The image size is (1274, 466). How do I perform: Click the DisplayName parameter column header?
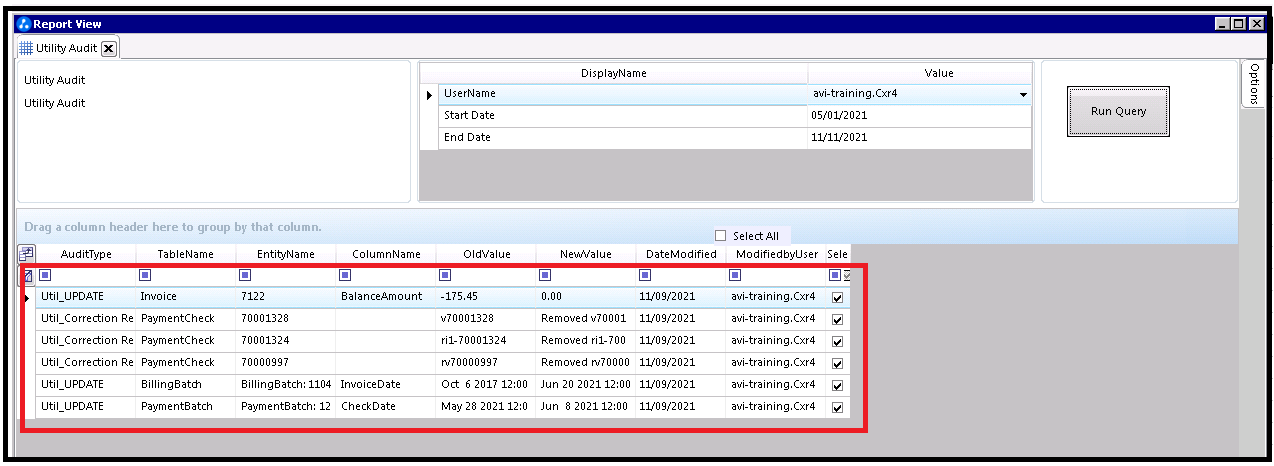pyautogui.click(x=614, y=73)
